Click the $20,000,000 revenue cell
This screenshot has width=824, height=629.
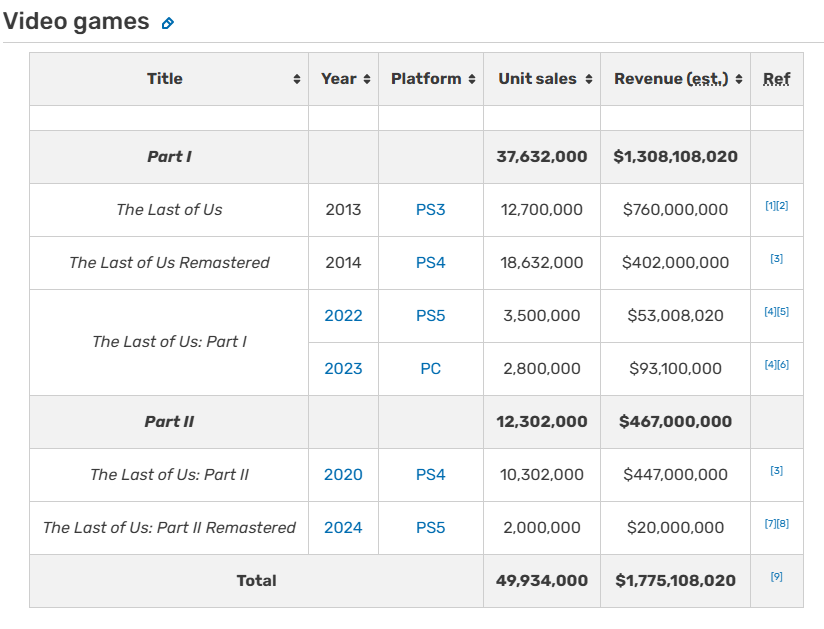click(x=675, y=527)
